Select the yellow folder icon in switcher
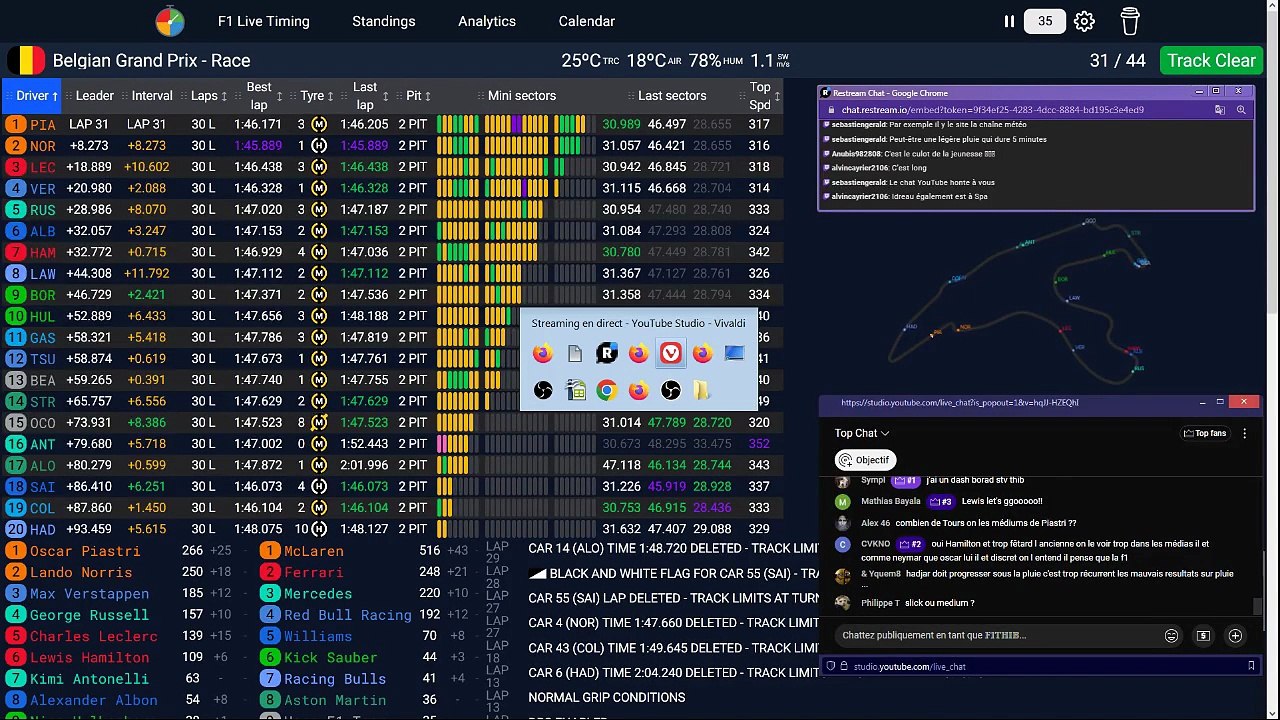The image size is (1280, 720). coord(702,390)
